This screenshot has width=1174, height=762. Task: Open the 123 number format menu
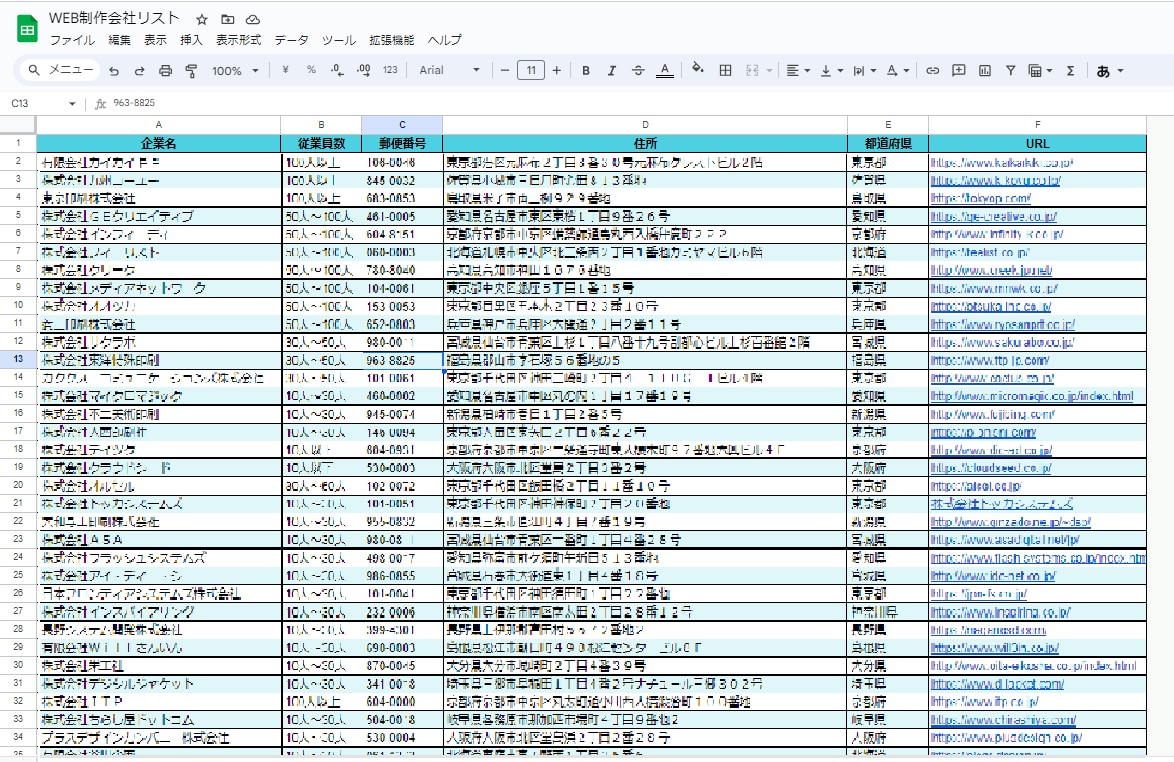pyautogui.click(x=390, y=70)
